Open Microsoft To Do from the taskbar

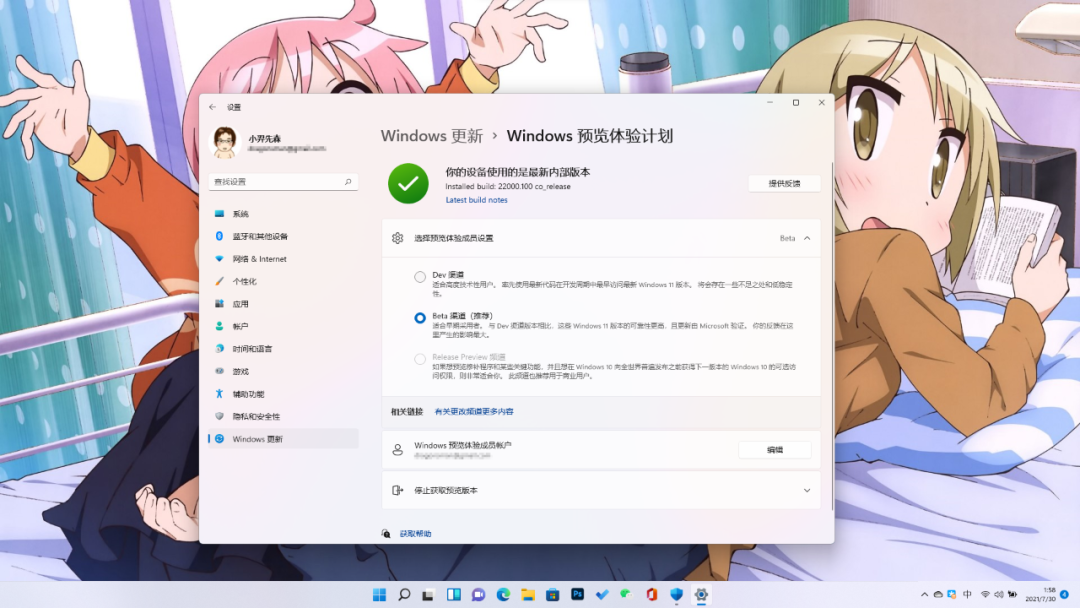pyautogui.click(x=602, y=595)
